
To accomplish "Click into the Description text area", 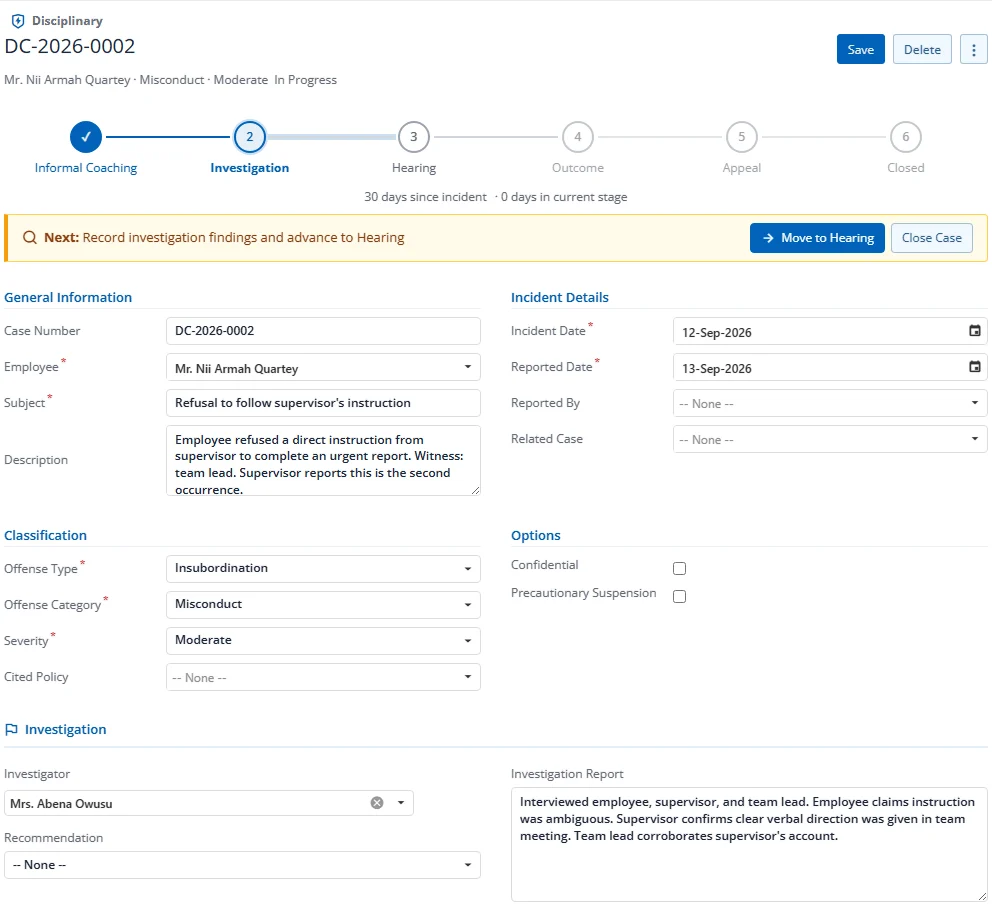I will (x=323, y=460).
